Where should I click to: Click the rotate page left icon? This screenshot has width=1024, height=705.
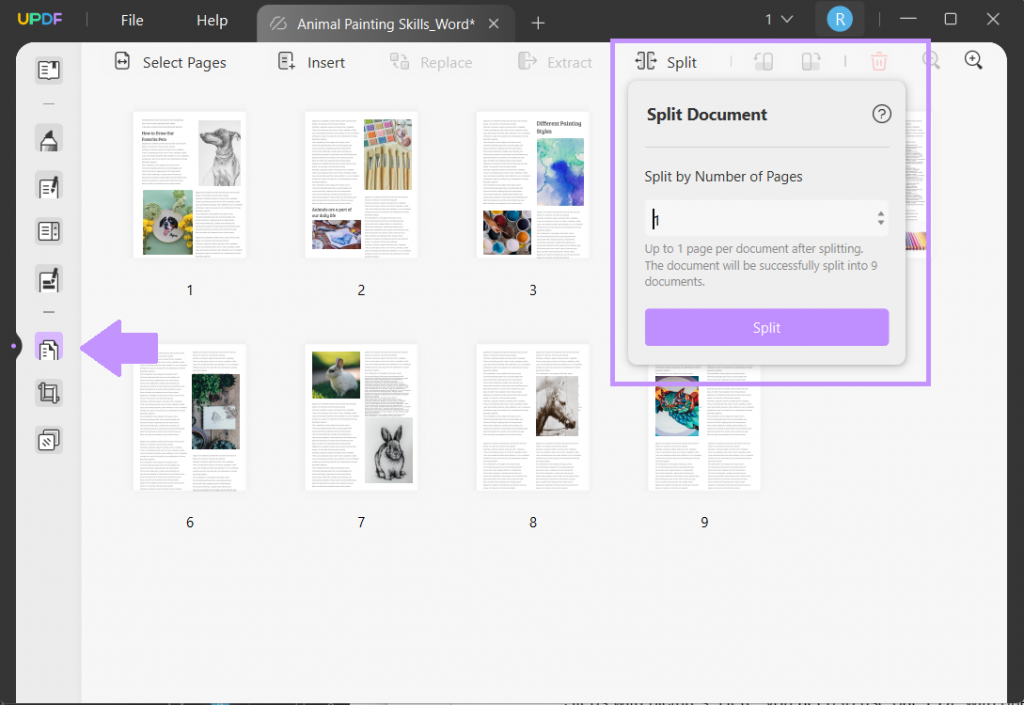763,61
